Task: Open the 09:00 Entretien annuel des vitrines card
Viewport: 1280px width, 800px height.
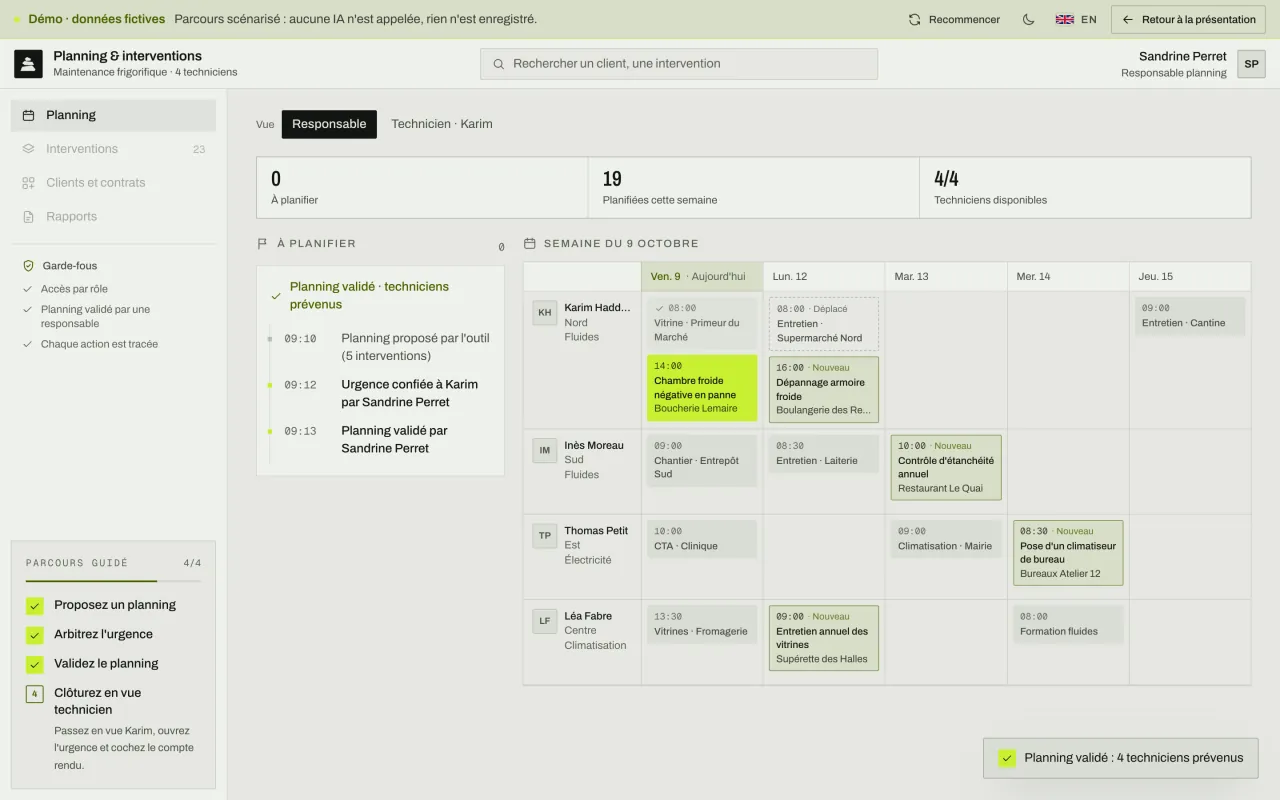Action: coord(824,638)
